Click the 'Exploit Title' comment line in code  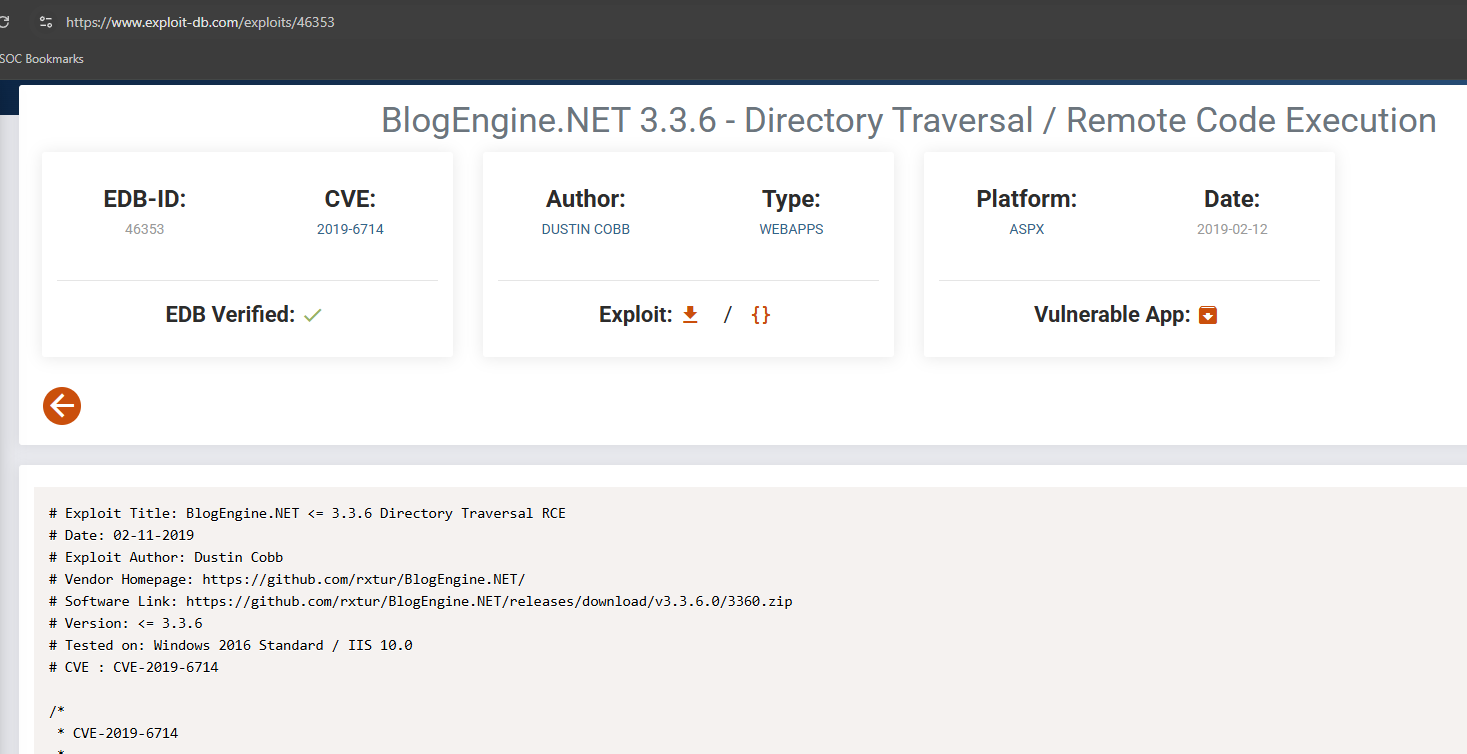[307, 513]
